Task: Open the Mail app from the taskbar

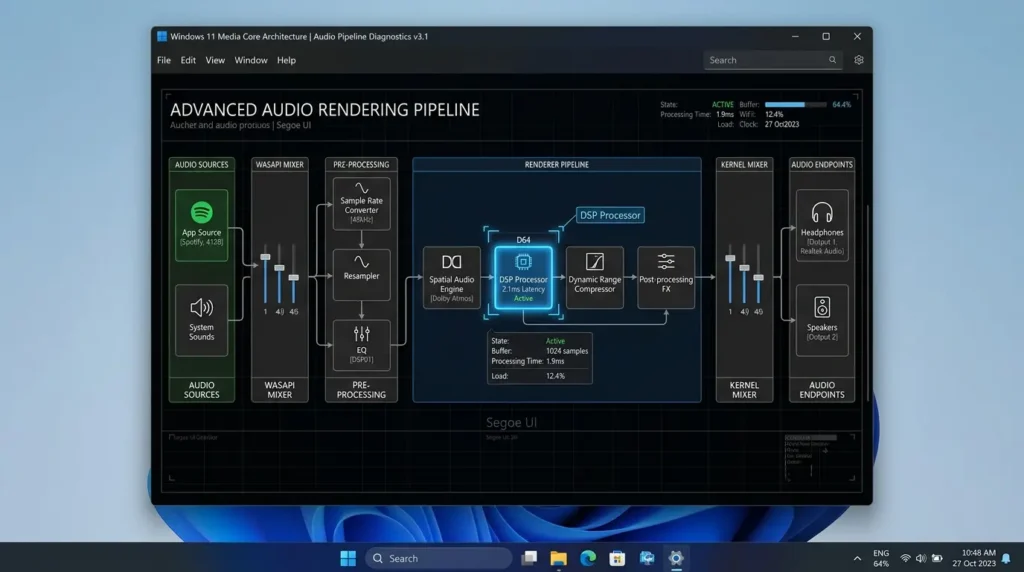Action: pyautogui.click(x=647, y=558)
